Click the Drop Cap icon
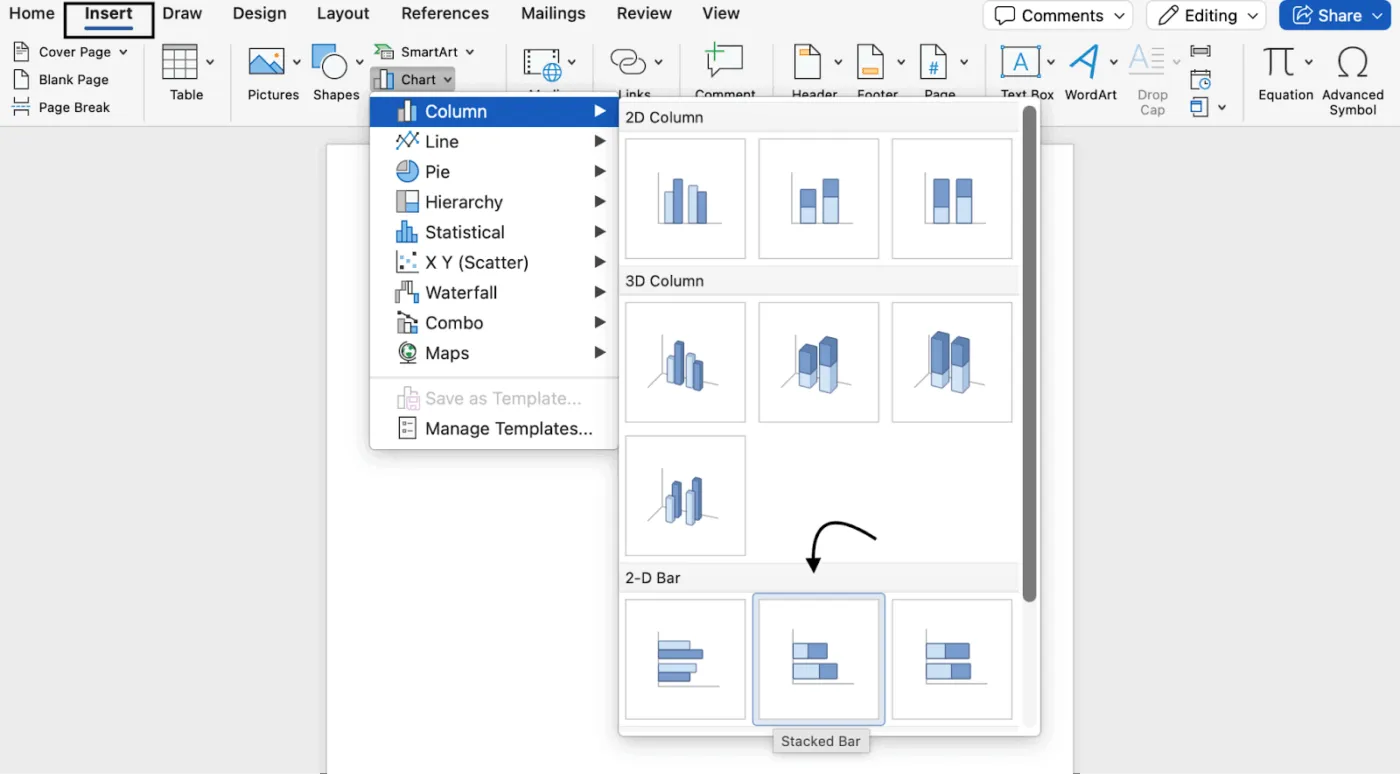 point(1147,60)
